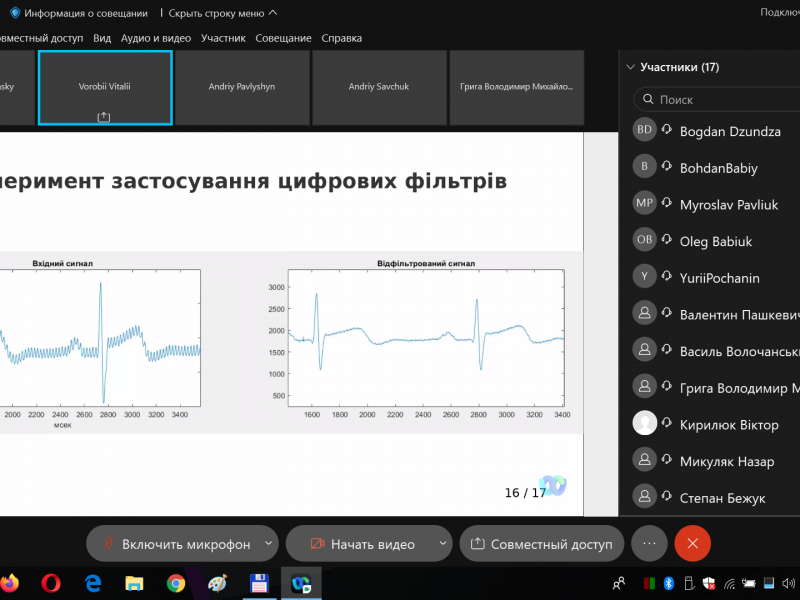The height and width of the screenshot is (600, 800).
Task: Launch Google Chrome from the taskbar
Action: pyautogui.click(x=176, y=582)
